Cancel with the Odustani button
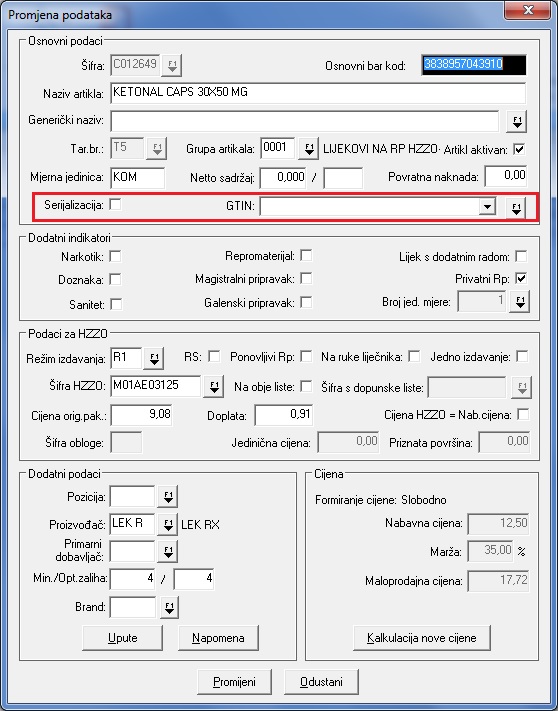 321,682
